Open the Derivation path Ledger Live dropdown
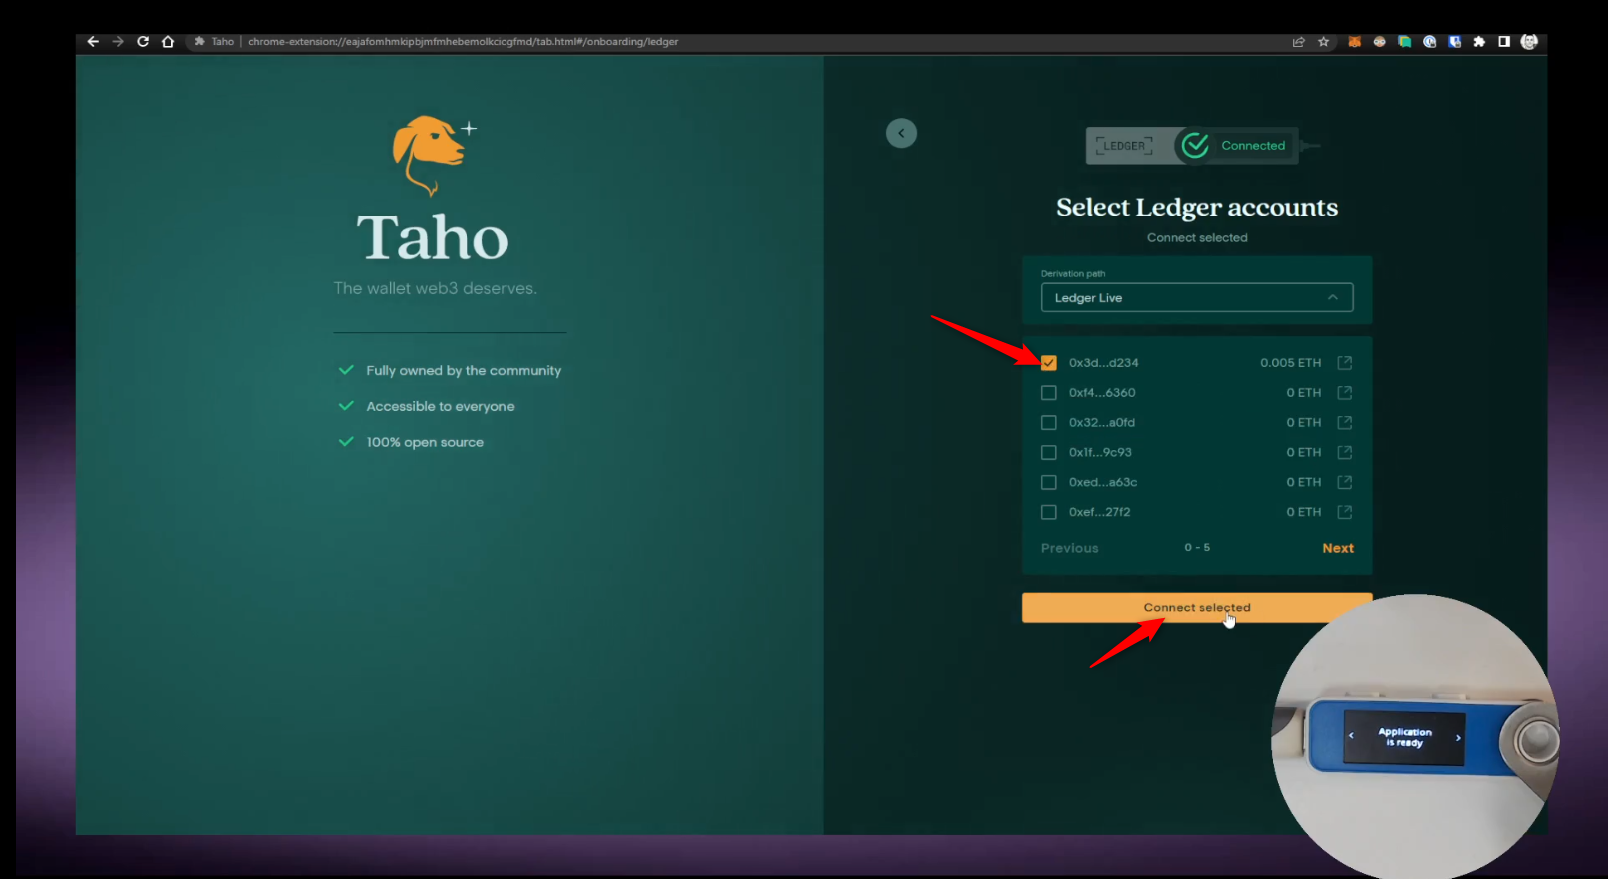Screen dimensions: 1608x879 click(x=1196, y=298)
